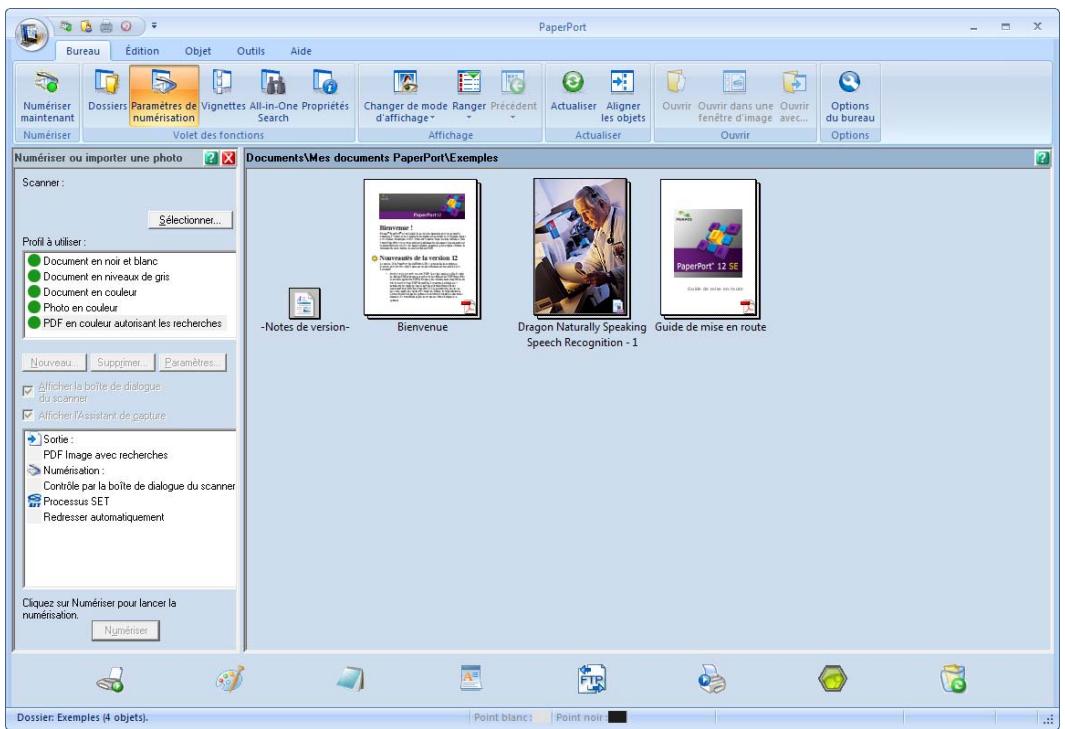Click the PaperPort application orb button

point(31,33)
